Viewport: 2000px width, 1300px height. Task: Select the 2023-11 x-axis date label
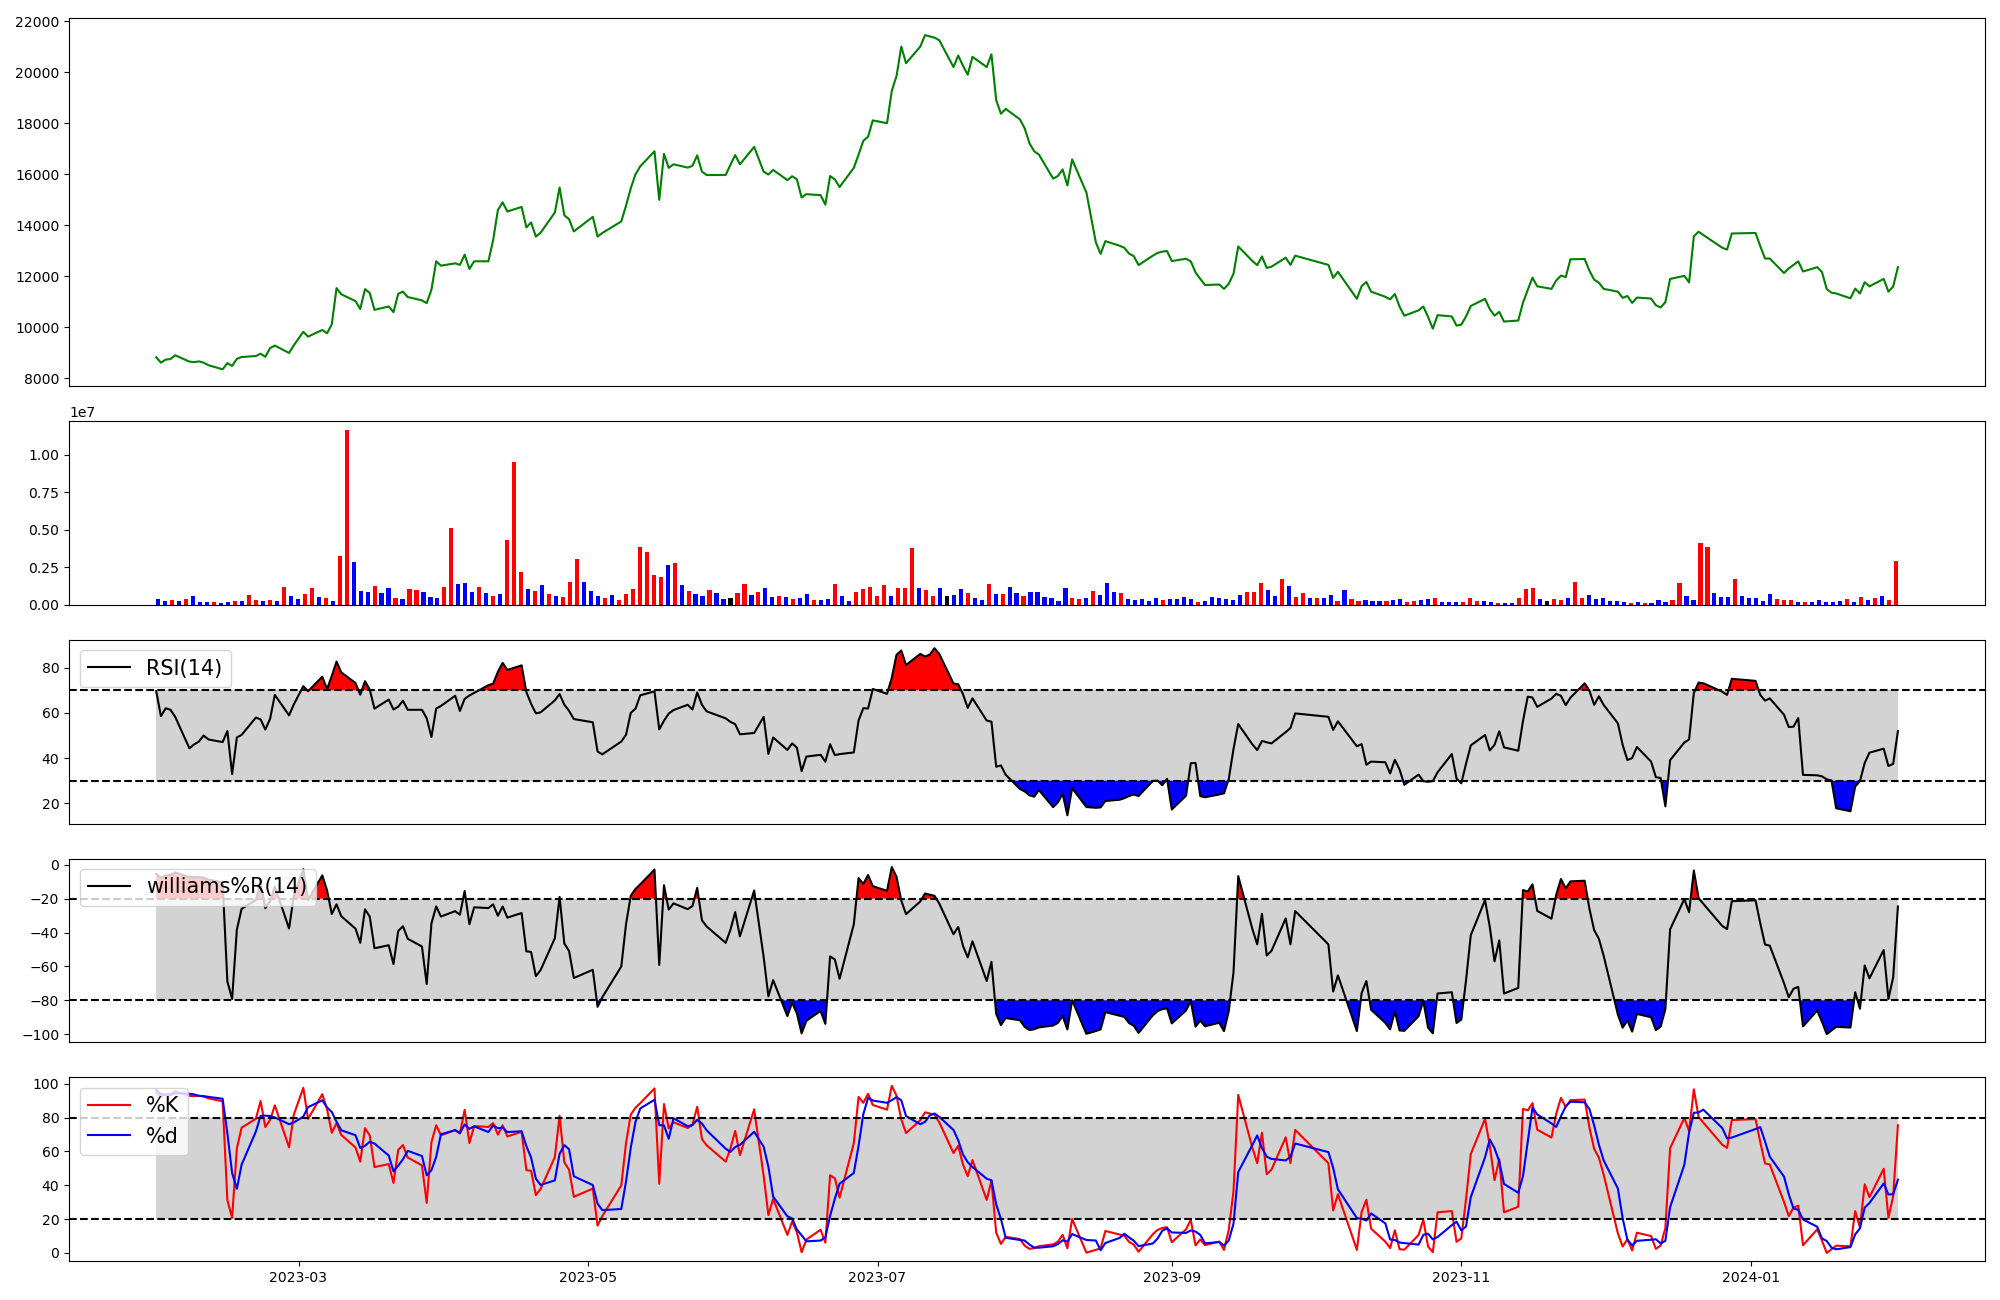point(1462,1276)
